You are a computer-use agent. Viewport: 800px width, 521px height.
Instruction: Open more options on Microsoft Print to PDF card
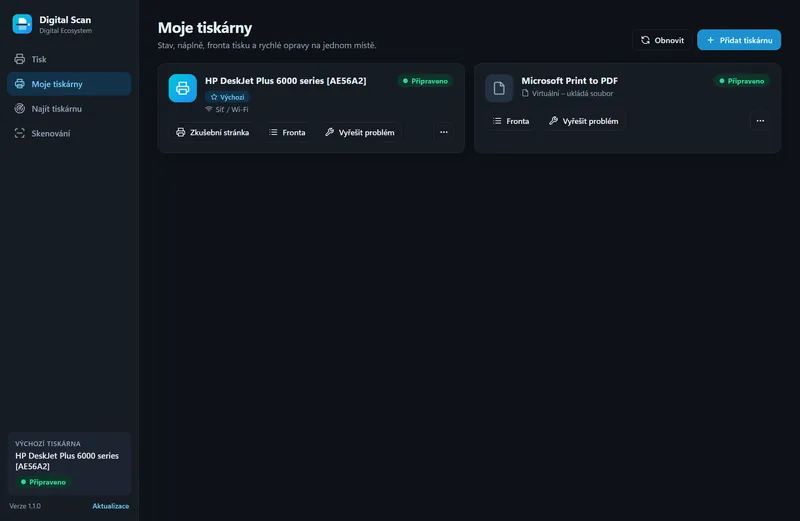(760, 121)
